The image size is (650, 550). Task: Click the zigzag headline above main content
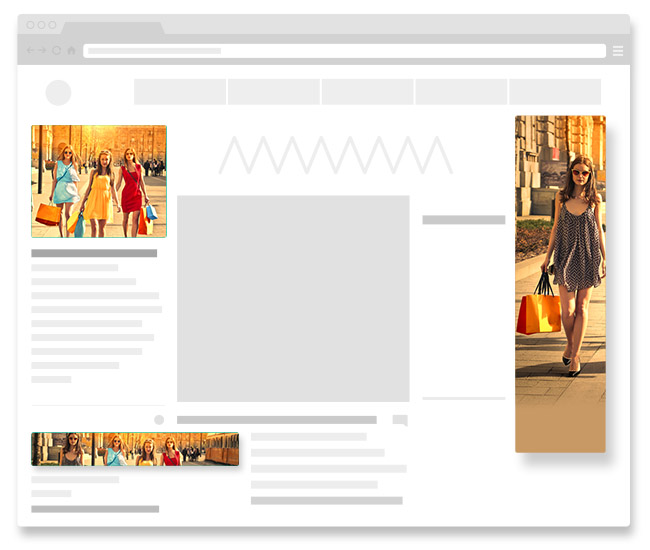[335, 155]
